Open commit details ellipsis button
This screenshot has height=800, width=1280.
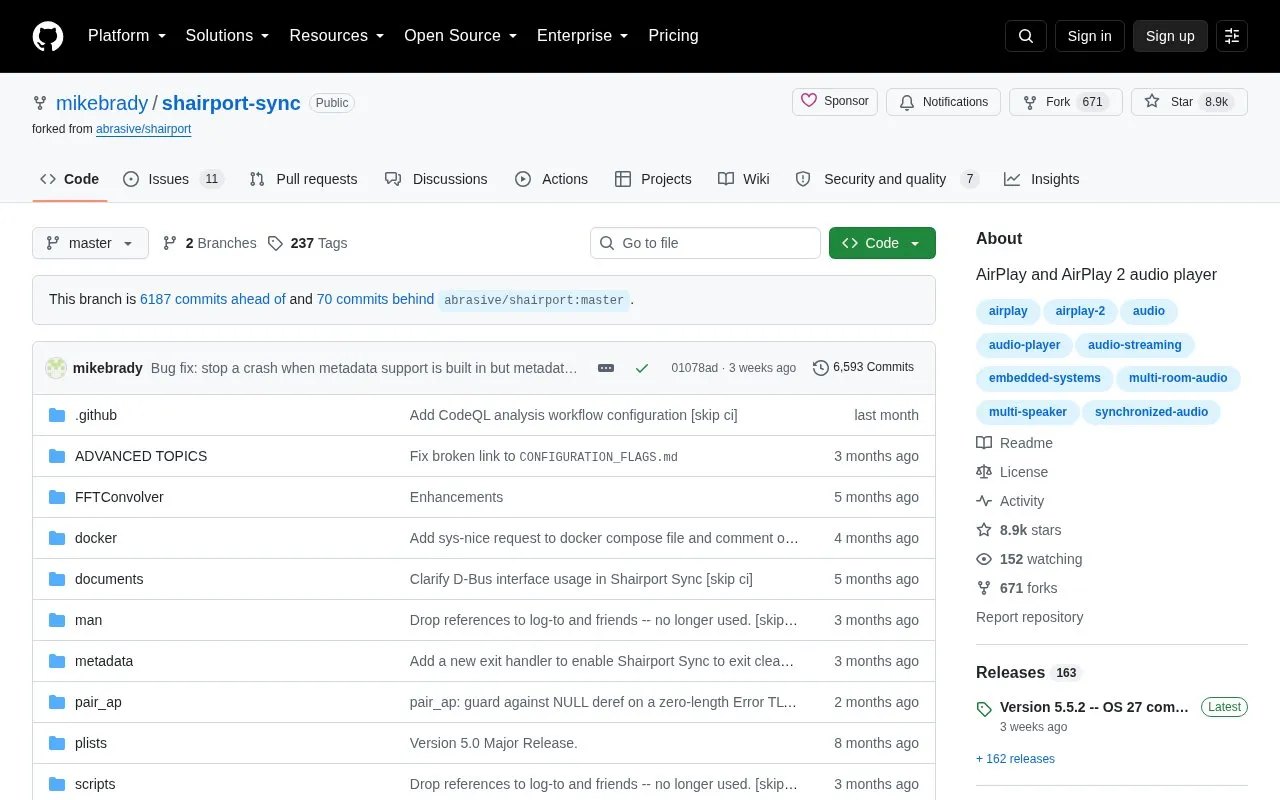606,368
